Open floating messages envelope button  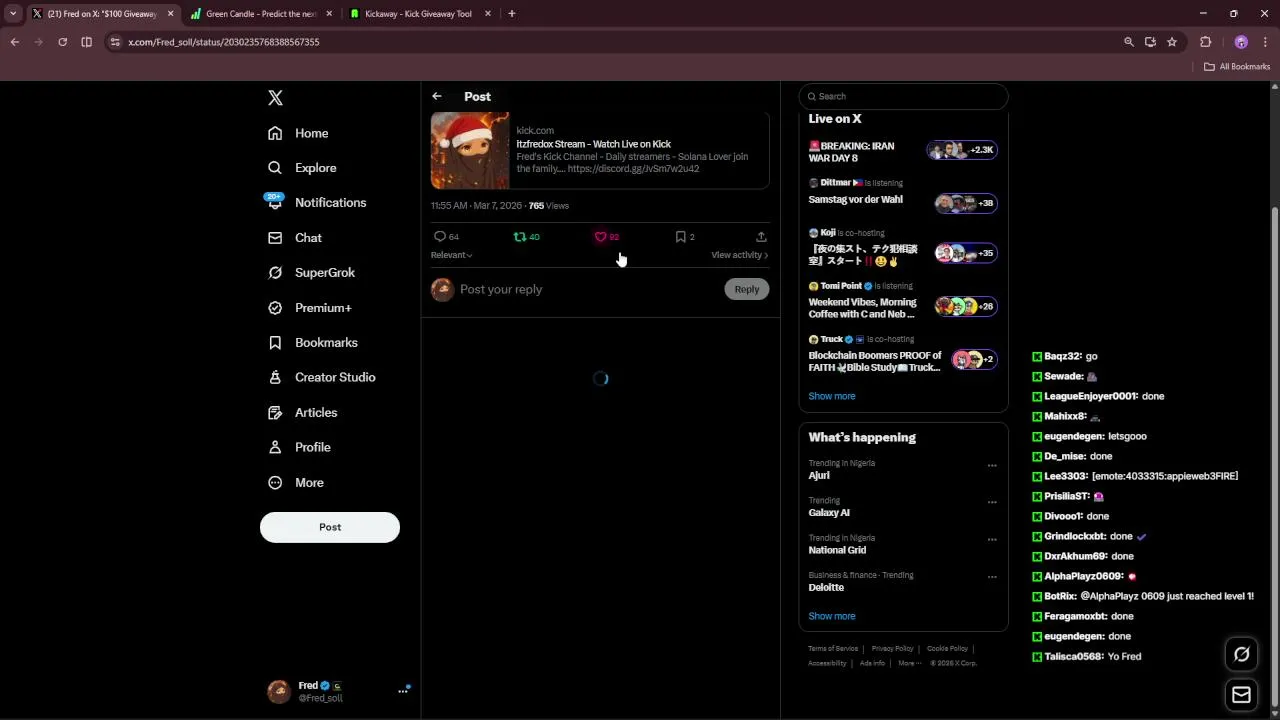click(x=1241, y=695)
